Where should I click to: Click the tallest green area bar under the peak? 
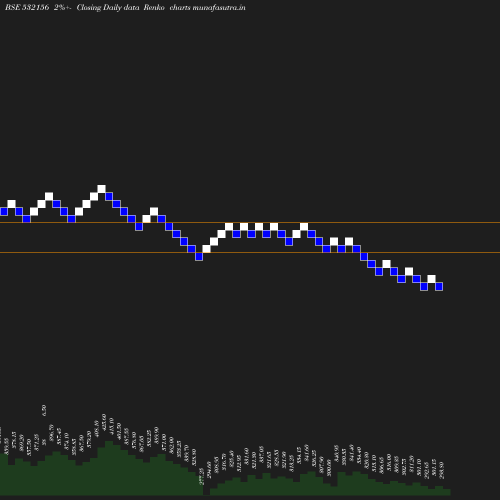point(109,468)
